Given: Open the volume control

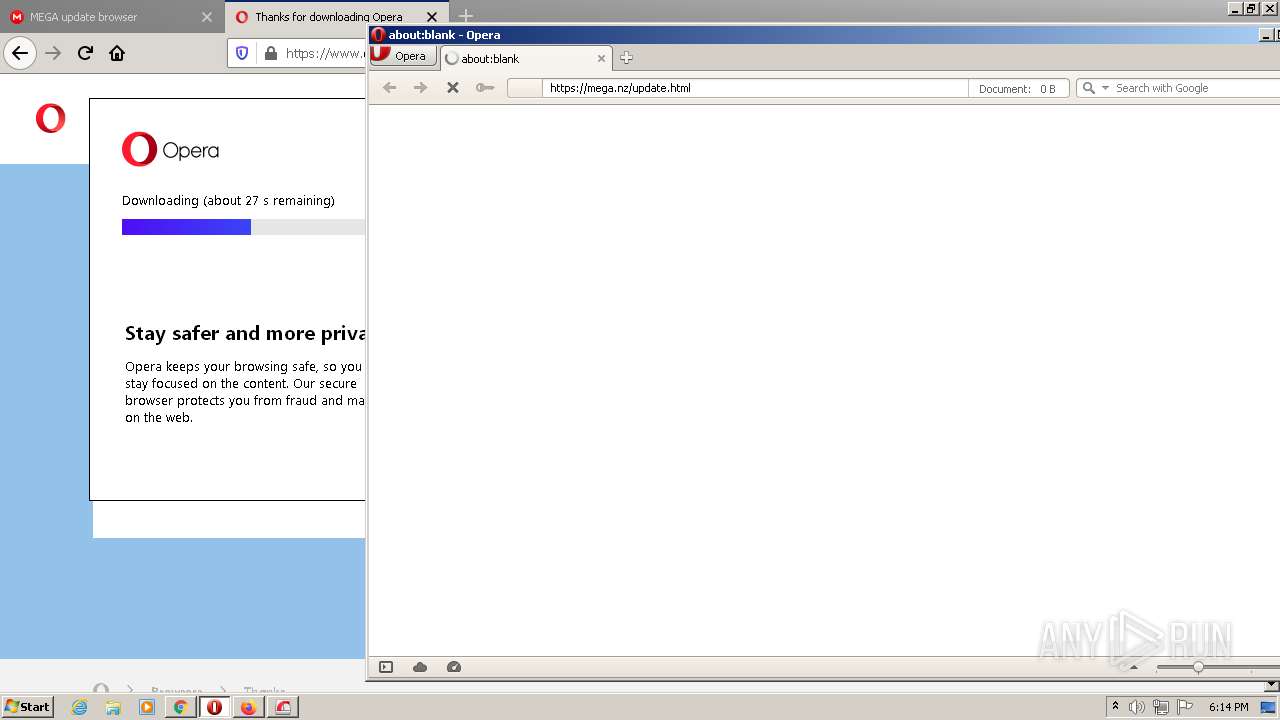Looking at the screenshot, I should (1137, 707).
